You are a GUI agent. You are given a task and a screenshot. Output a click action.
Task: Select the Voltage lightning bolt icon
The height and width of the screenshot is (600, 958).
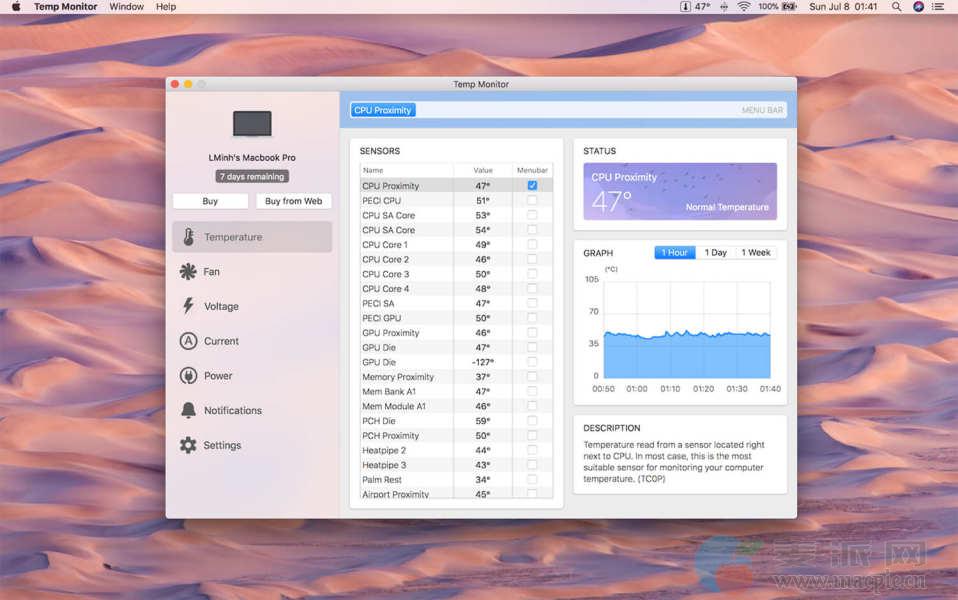tap(188, 306)
